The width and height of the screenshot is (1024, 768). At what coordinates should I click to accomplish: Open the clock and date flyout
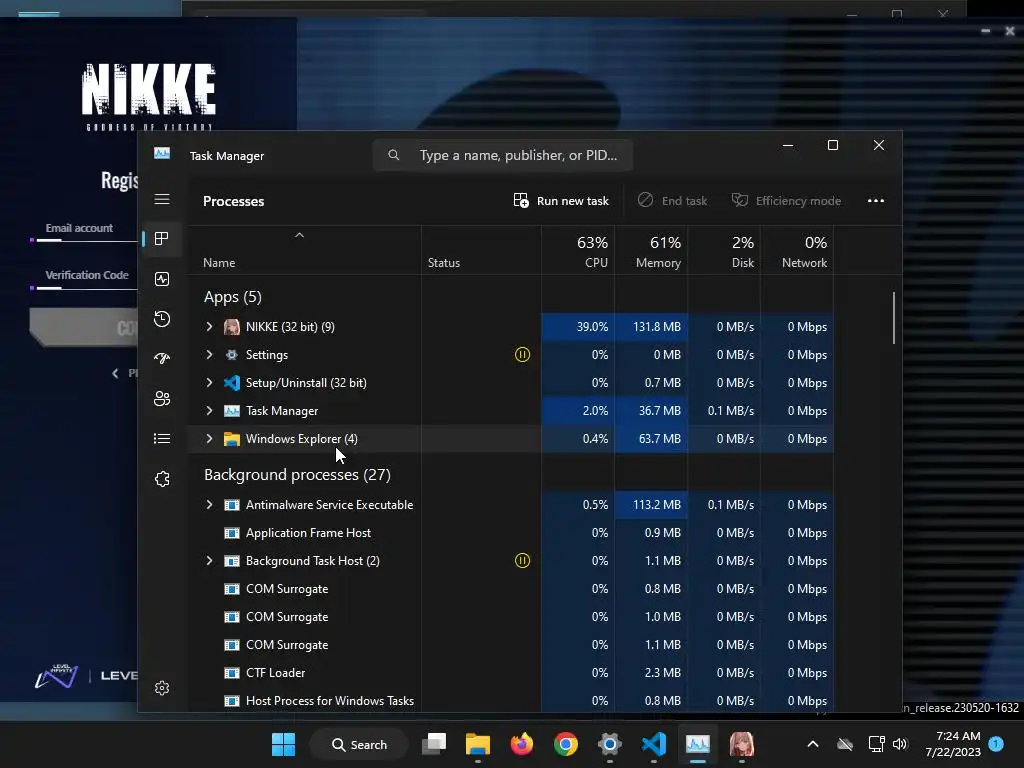(x=952, y=744)
